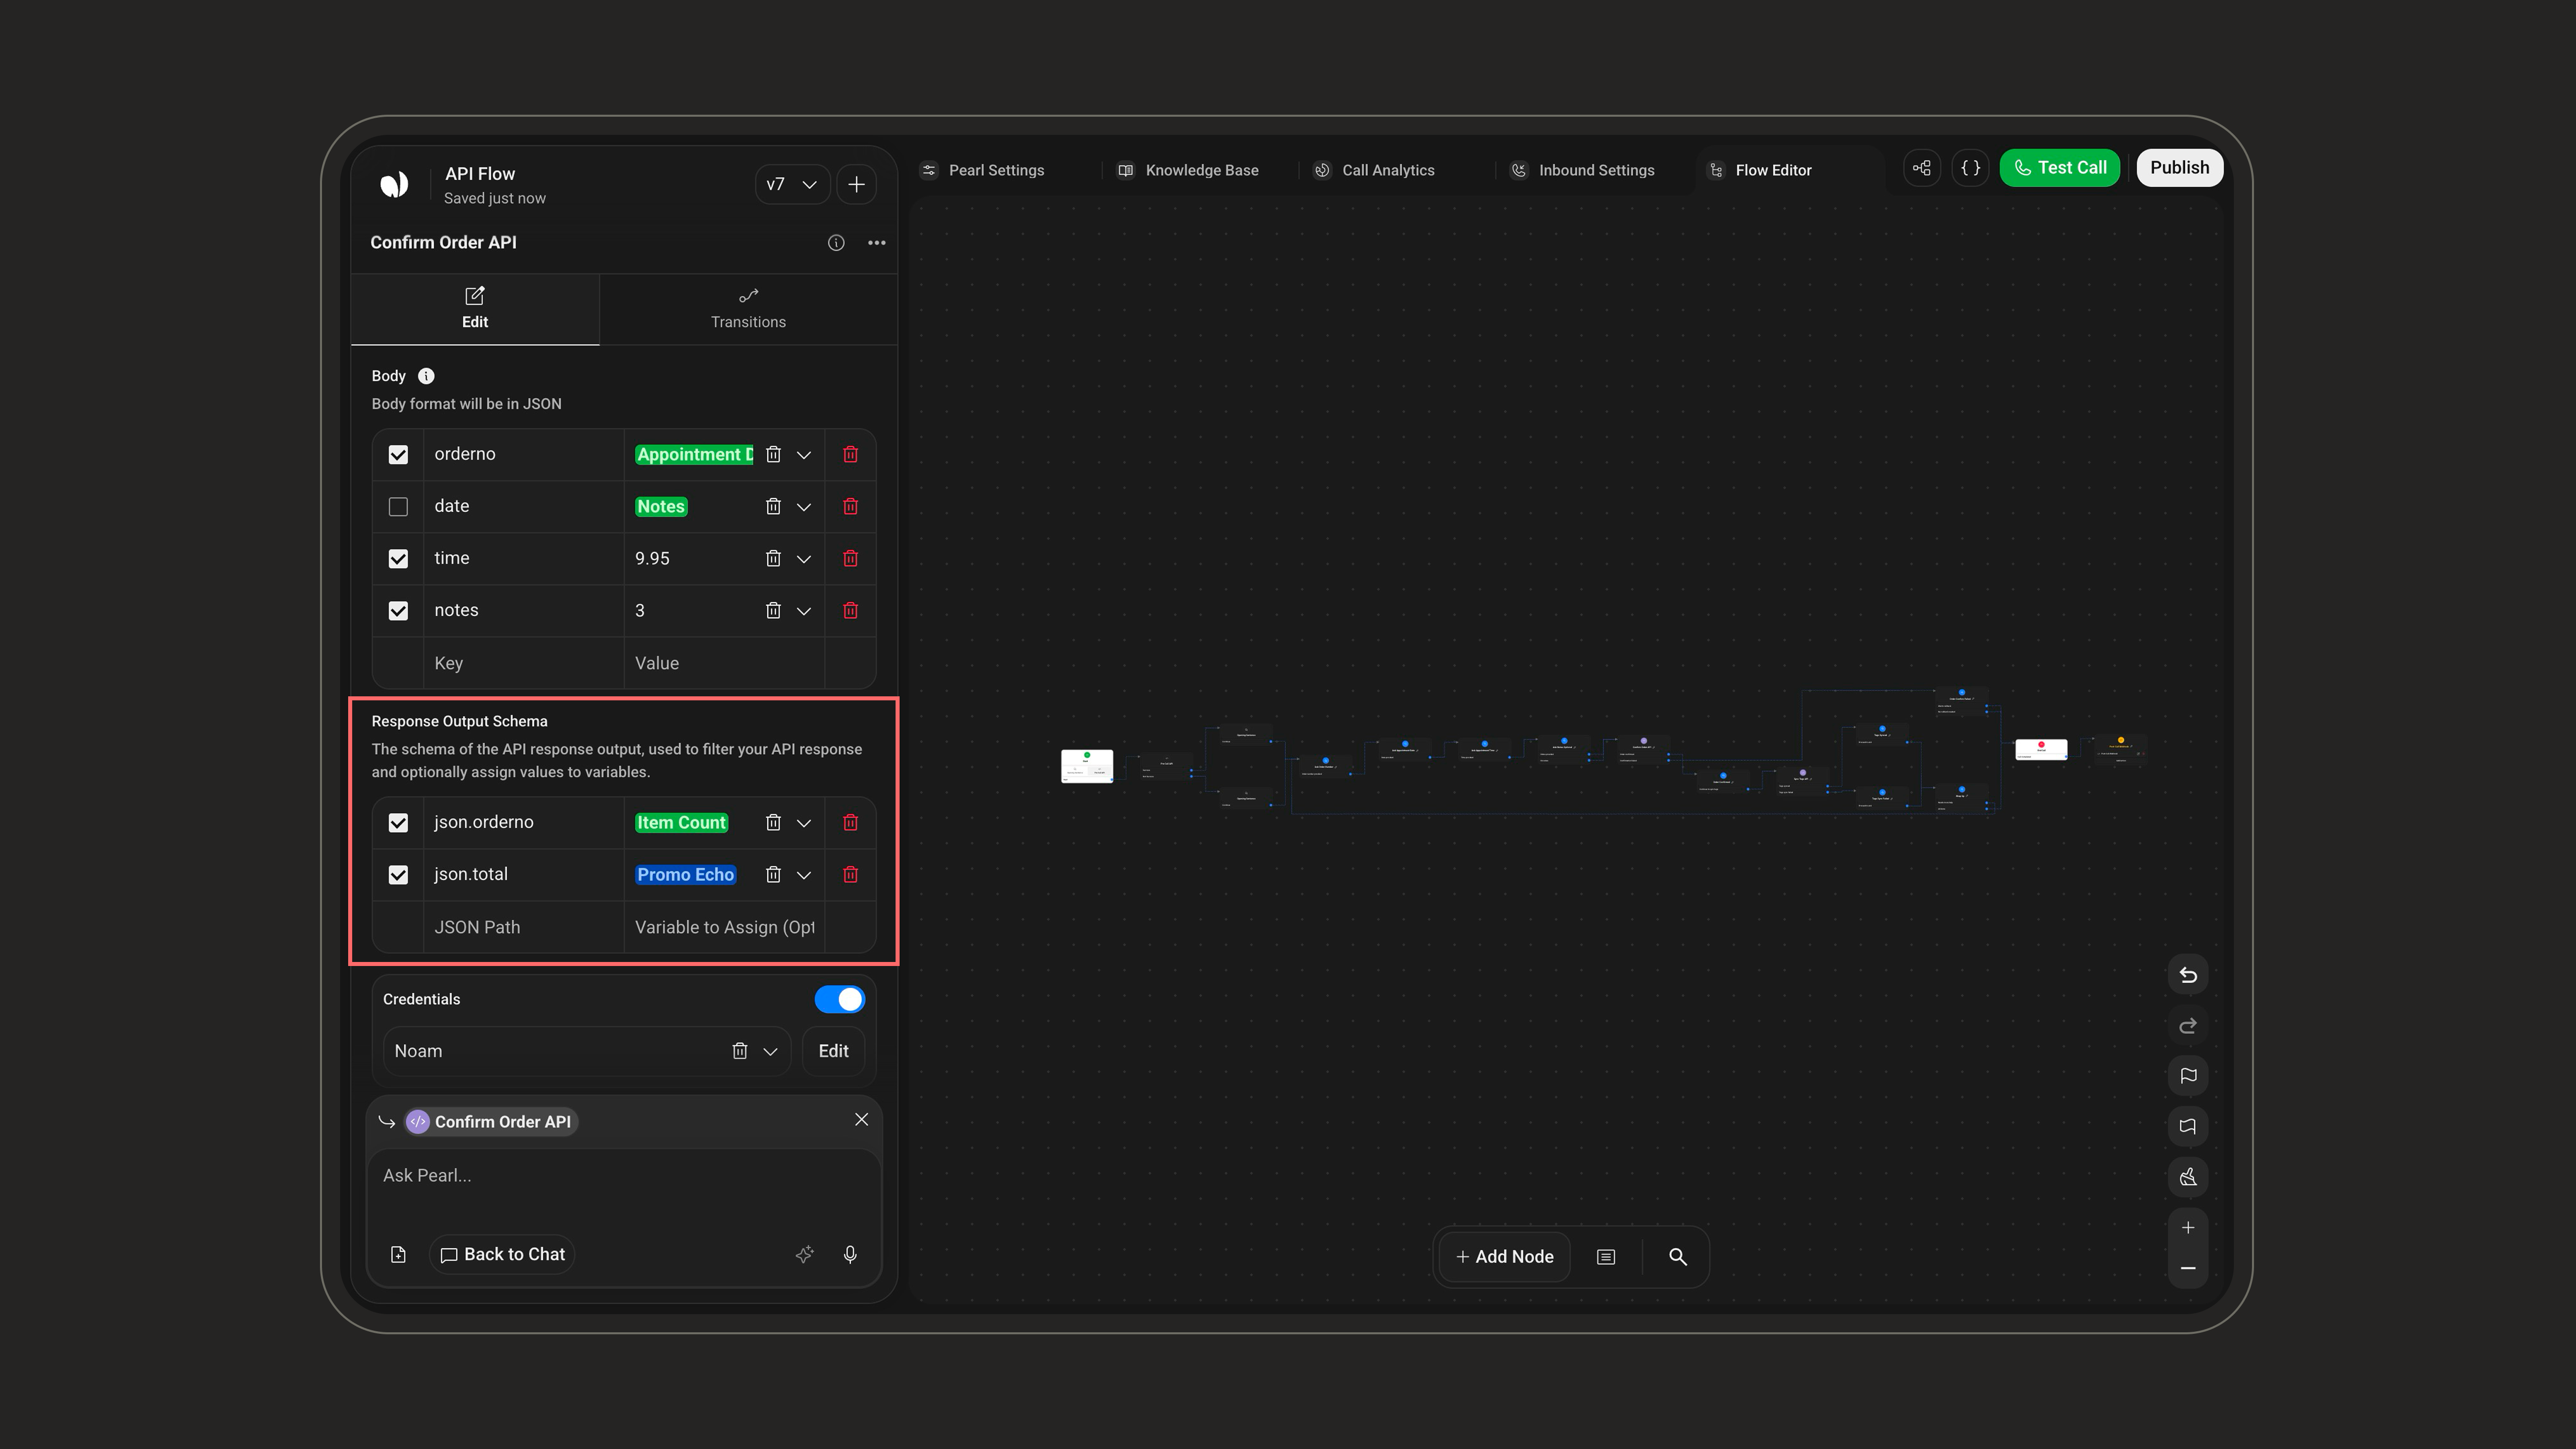Click the Body info icon
Screen dimensions: 2576x1449
pos(426,376)
